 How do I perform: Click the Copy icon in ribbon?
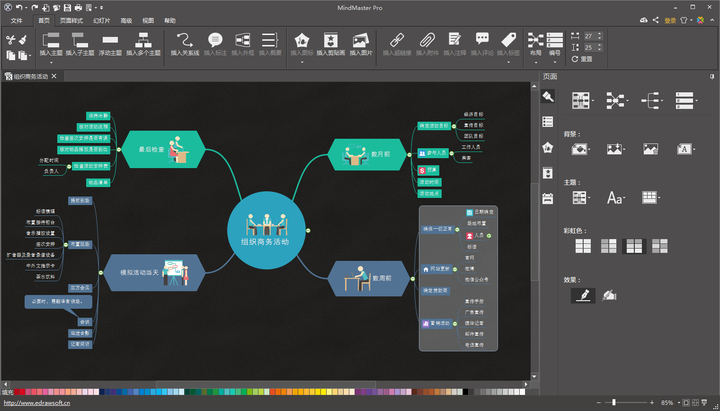11,56
